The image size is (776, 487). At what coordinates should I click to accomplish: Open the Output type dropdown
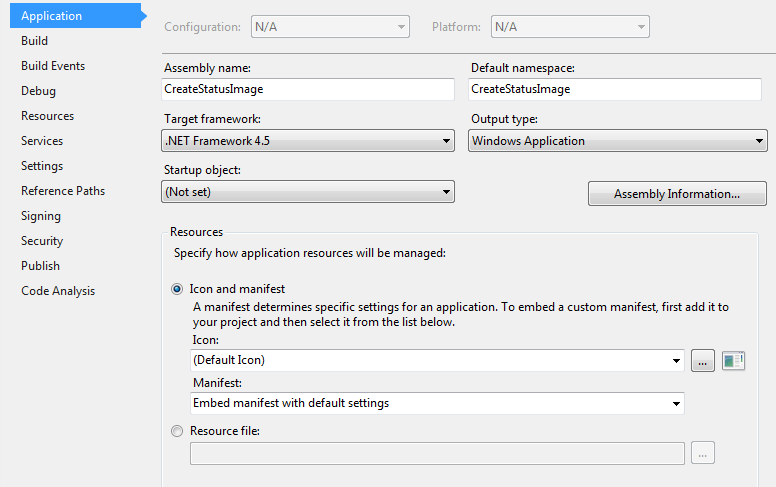click(x=618, y=141)
